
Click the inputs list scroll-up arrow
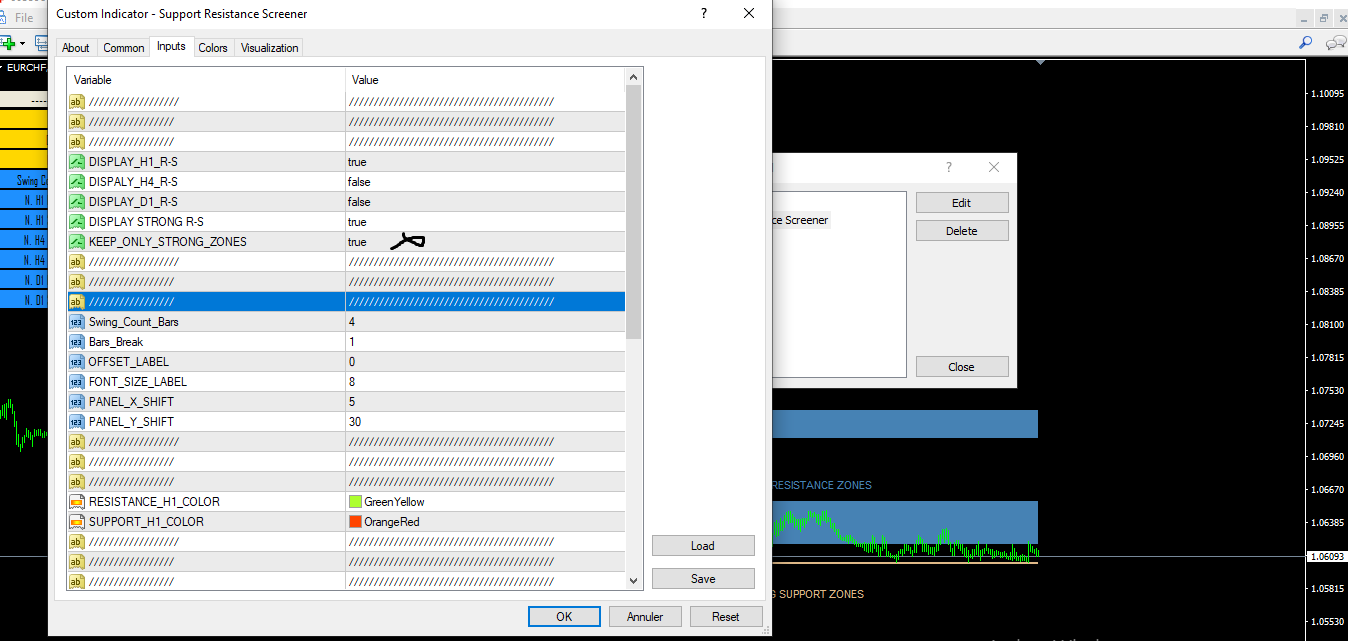634,77
